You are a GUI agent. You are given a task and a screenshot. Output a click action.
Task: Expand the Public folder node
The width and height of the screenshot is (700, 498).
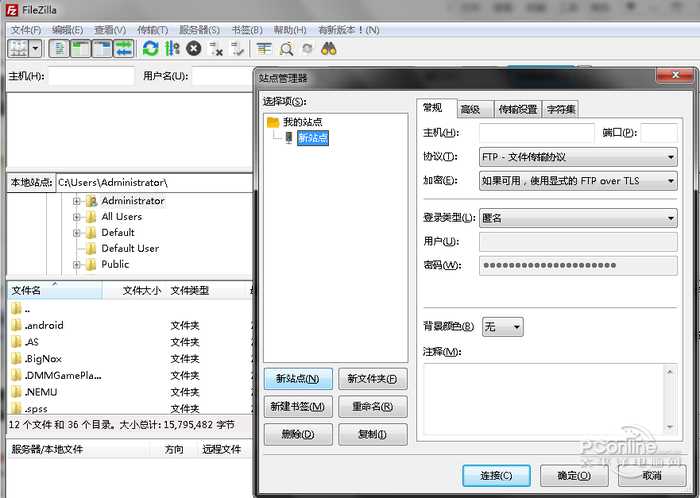click(76, 265)
